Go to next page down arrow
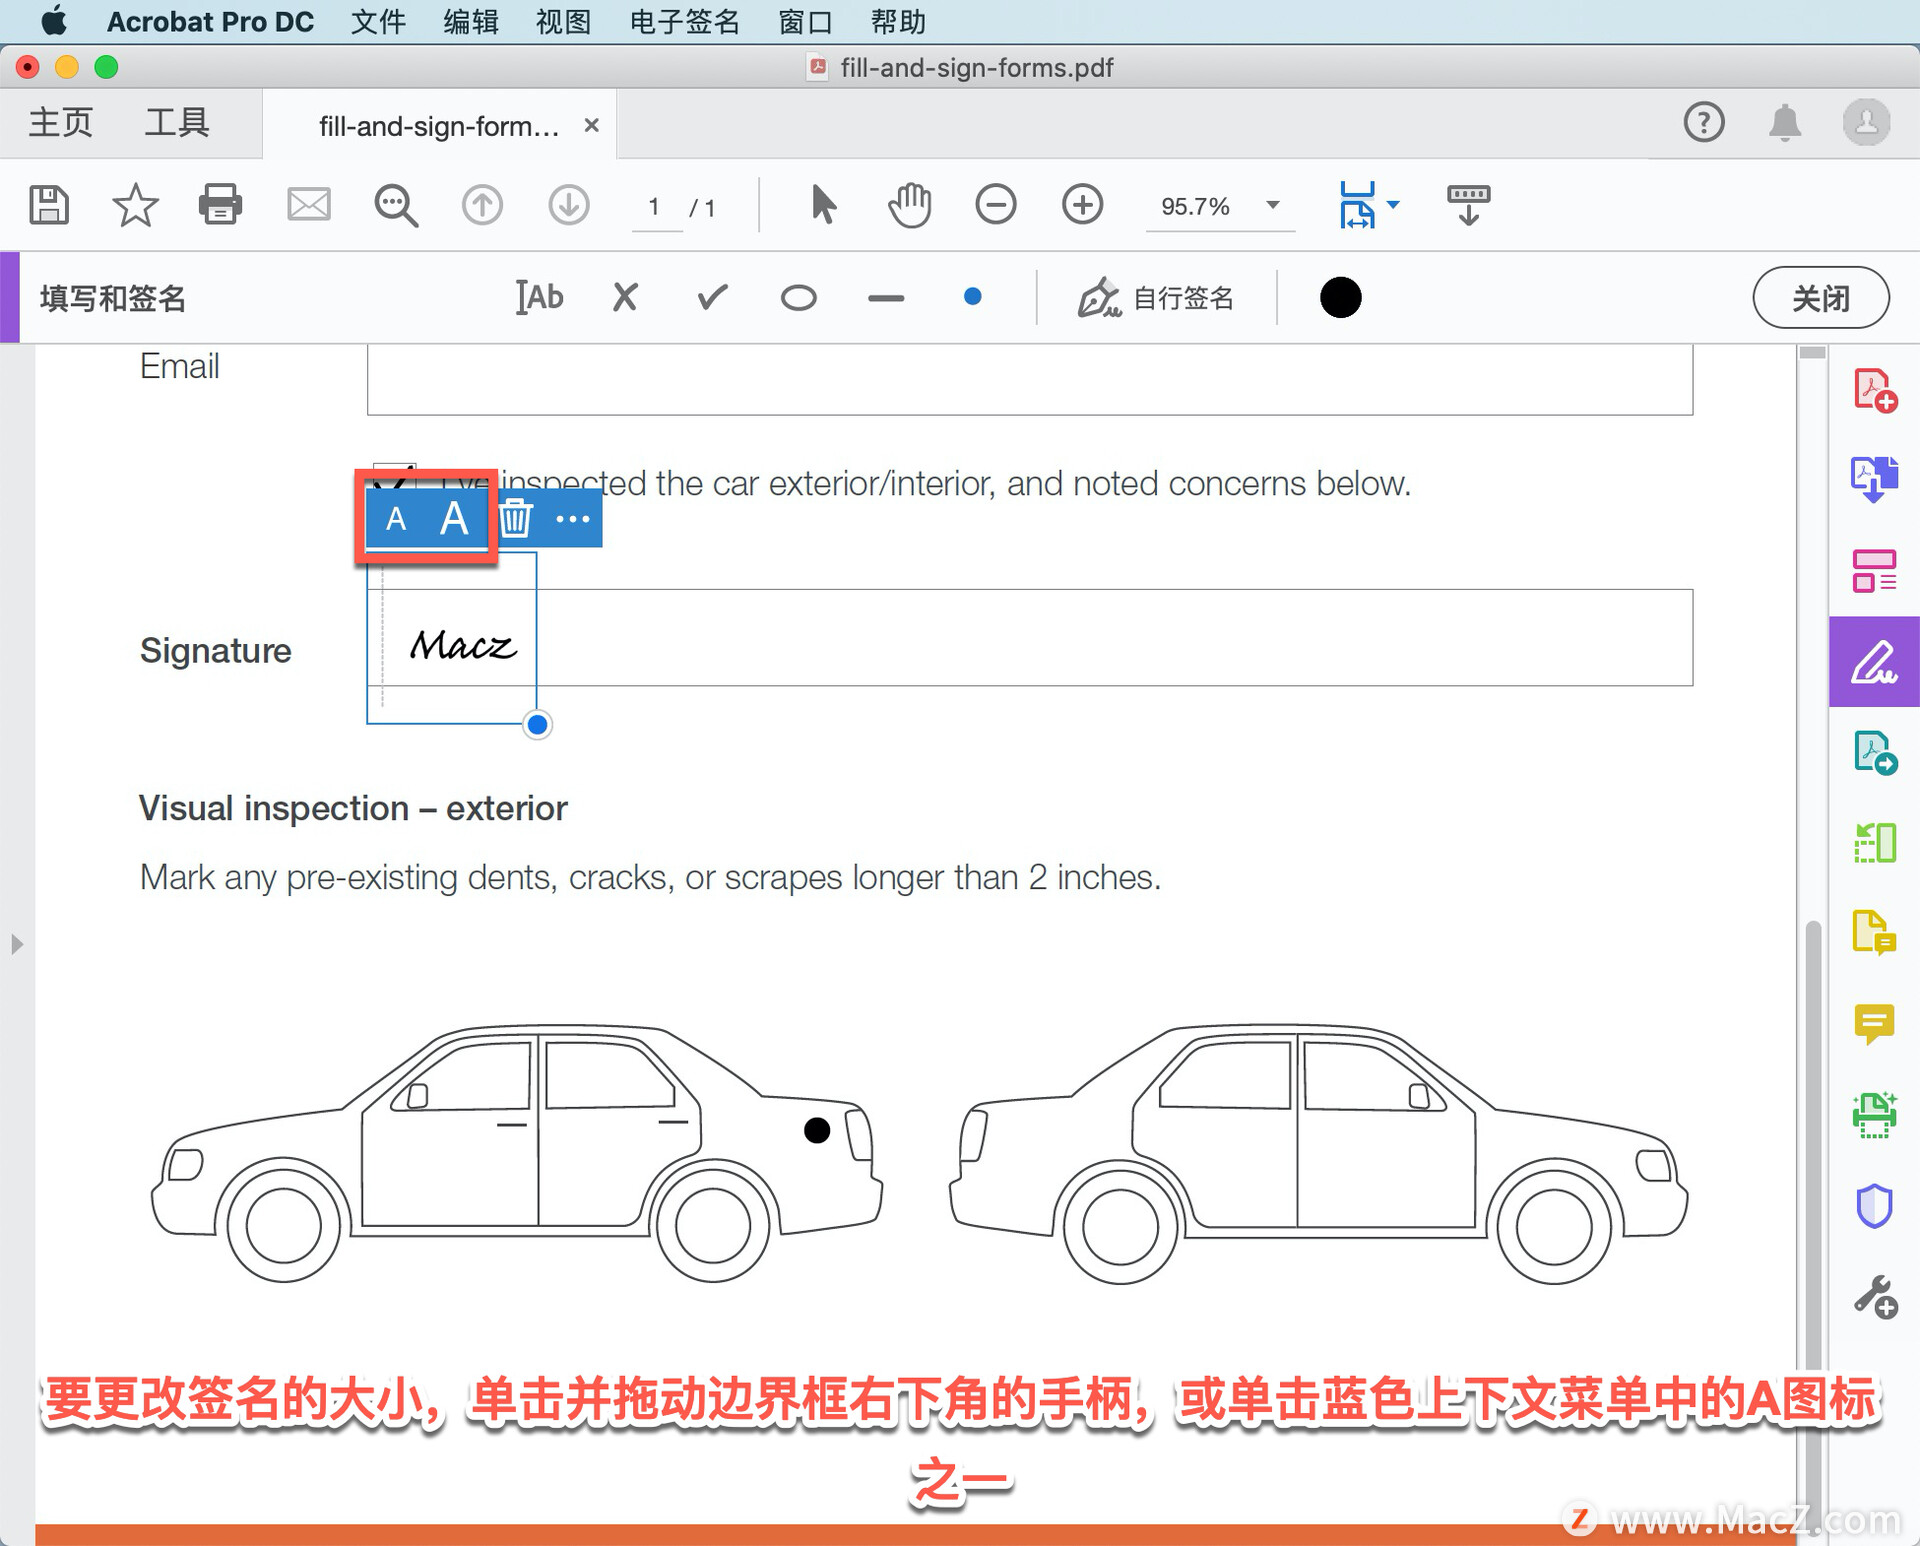Image resolution: width=1920 pixels, height=1546 pixels. coord(568,206)
